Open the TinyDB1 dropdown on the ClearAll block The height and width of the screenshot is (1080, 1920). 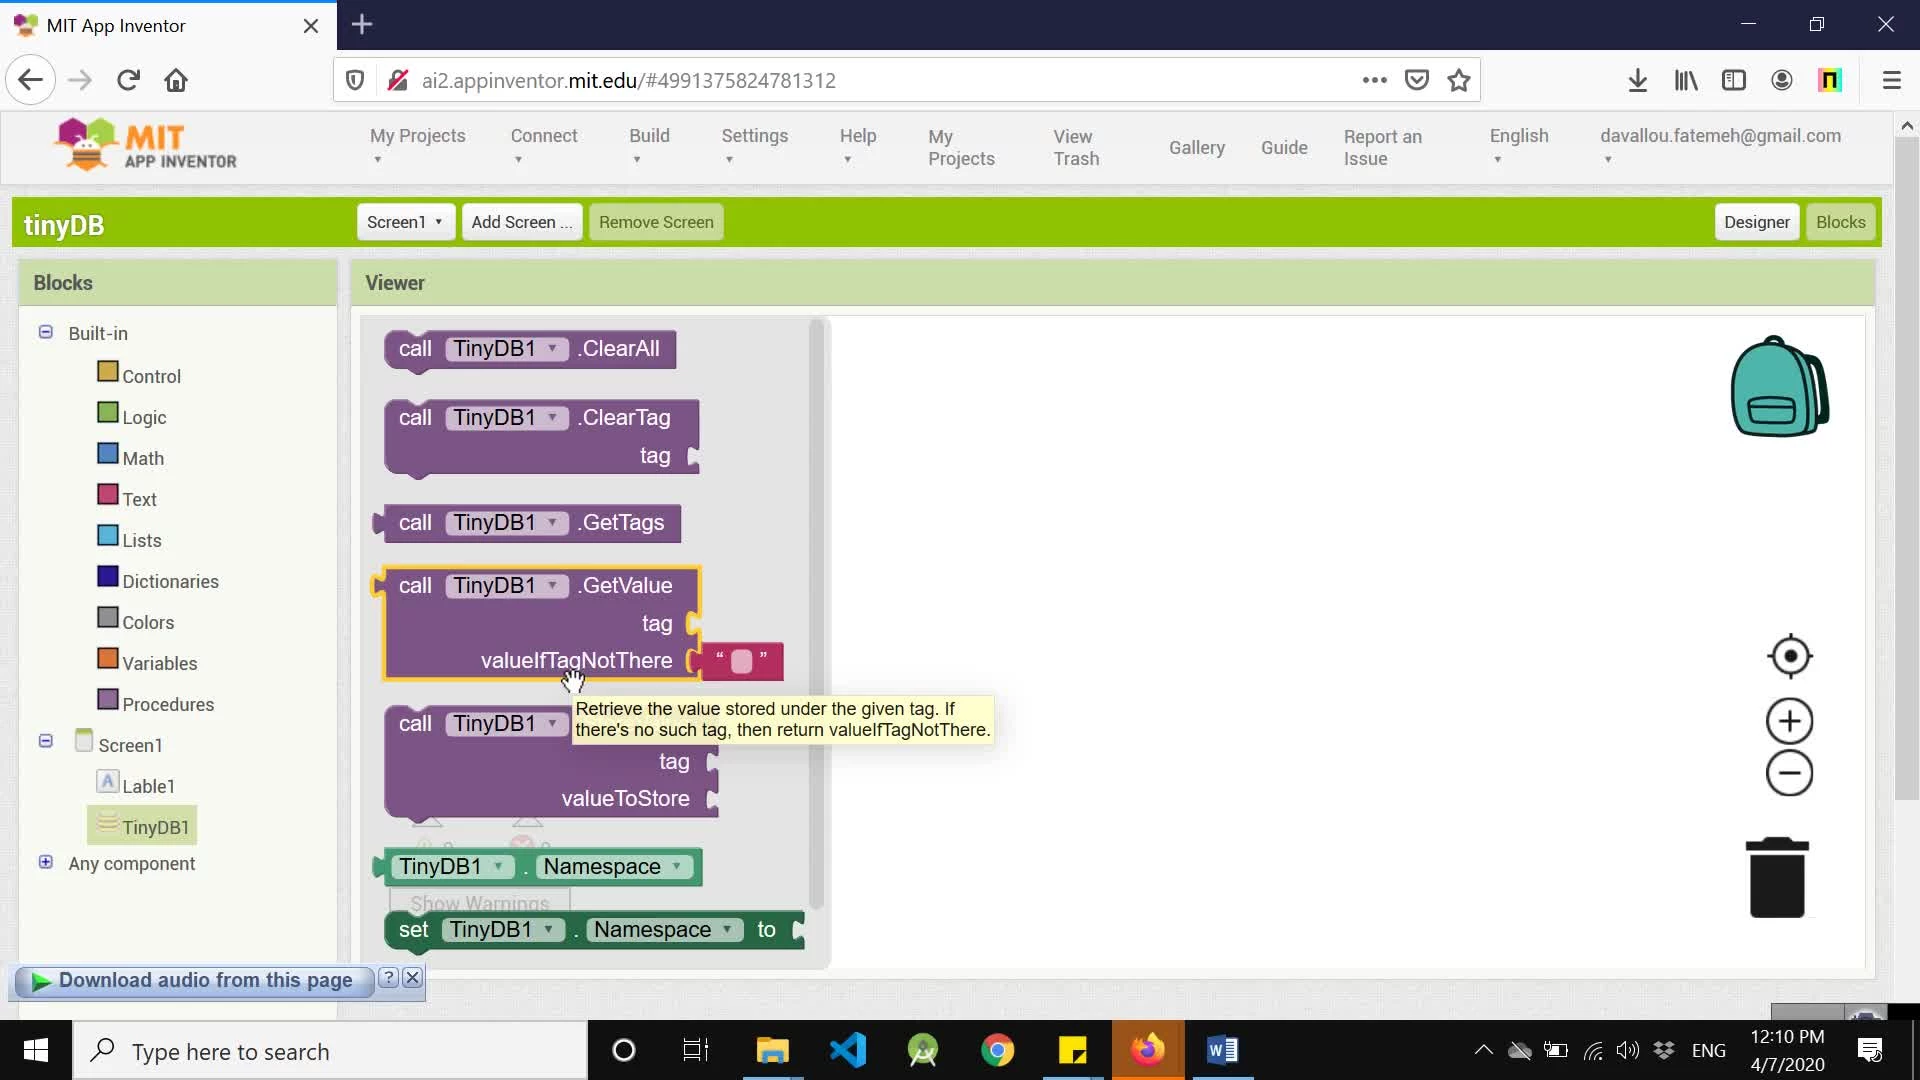point(506,349)
